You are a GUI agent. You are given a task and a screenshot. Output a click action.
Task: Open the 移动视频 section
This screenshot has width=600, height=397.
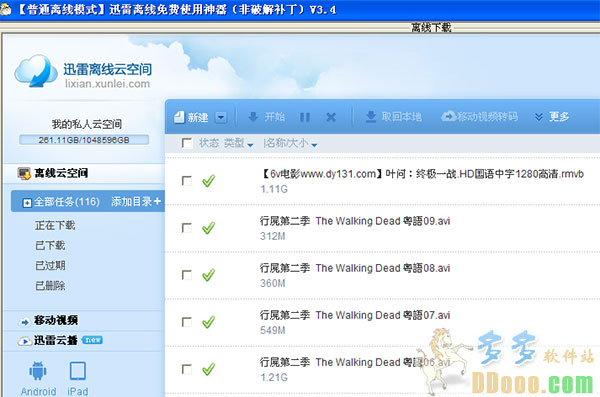pos(56,320)
